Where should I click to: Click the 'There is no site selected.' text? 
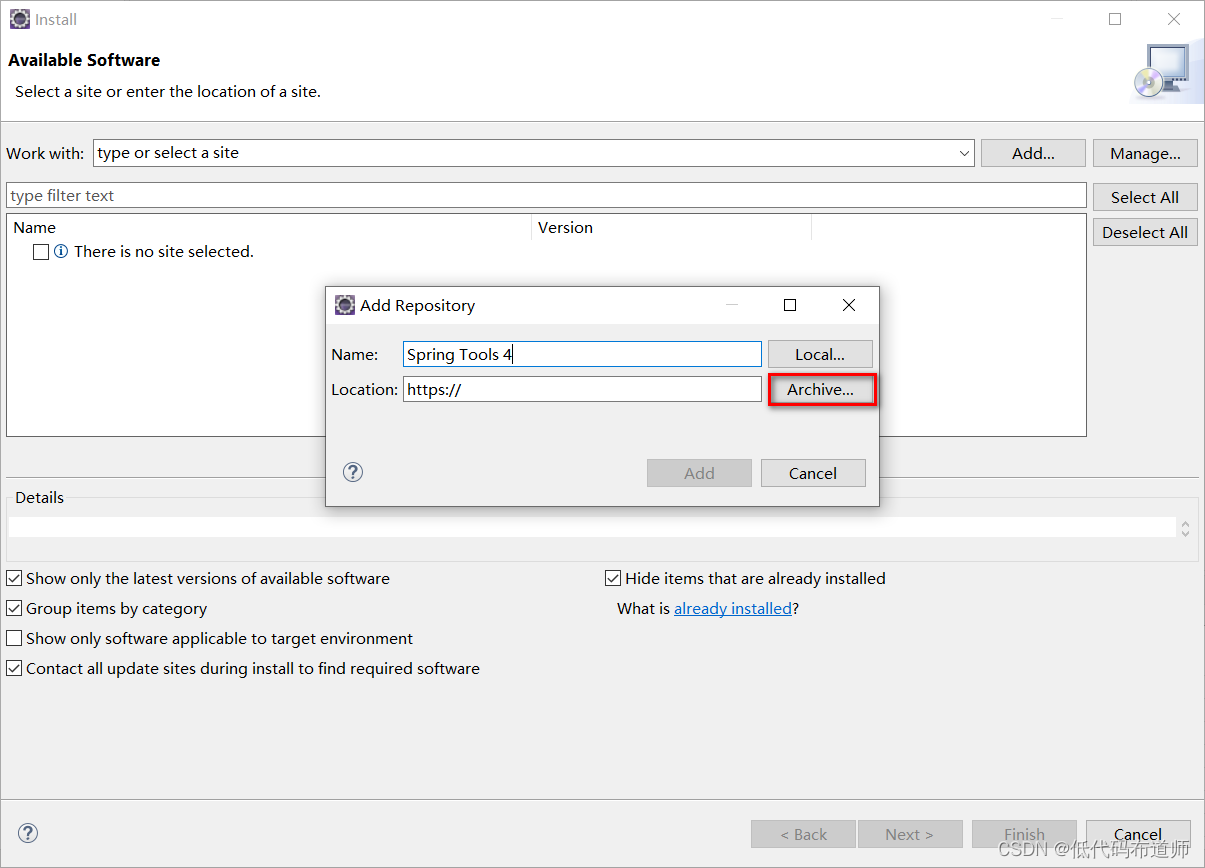tap(164, 252)
